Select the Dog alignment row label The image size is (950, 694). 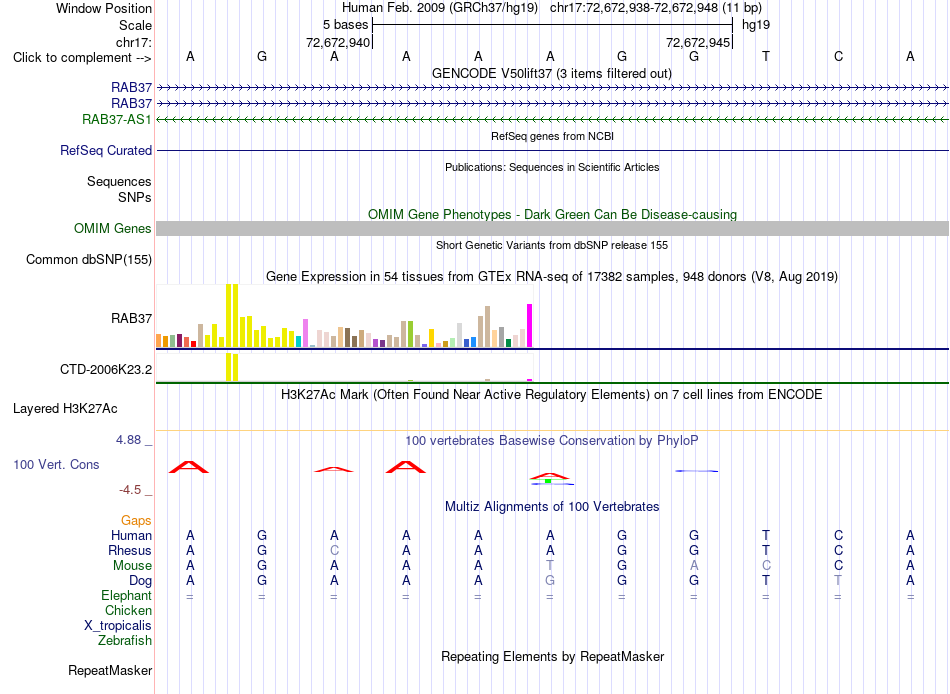coord(141,581)
